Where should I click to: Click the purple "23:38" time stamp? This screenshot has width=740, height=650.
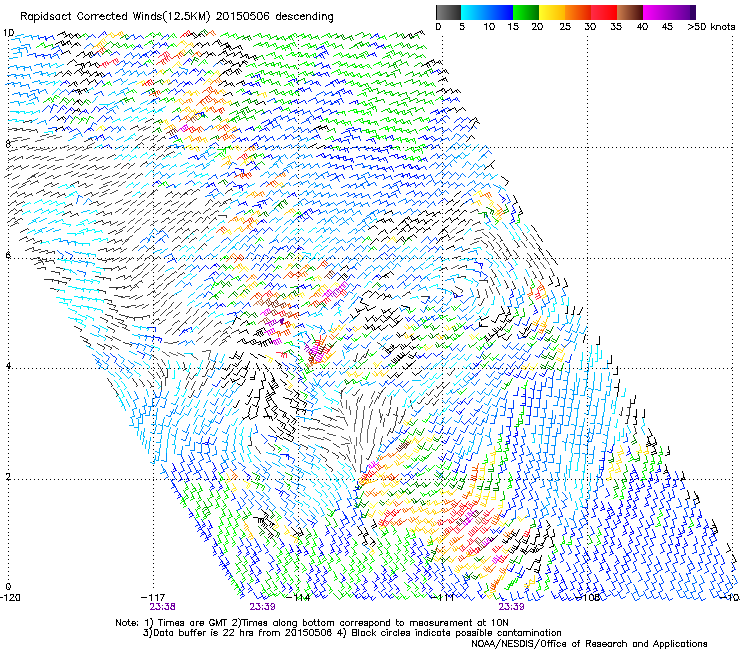(x=162, y=607)
